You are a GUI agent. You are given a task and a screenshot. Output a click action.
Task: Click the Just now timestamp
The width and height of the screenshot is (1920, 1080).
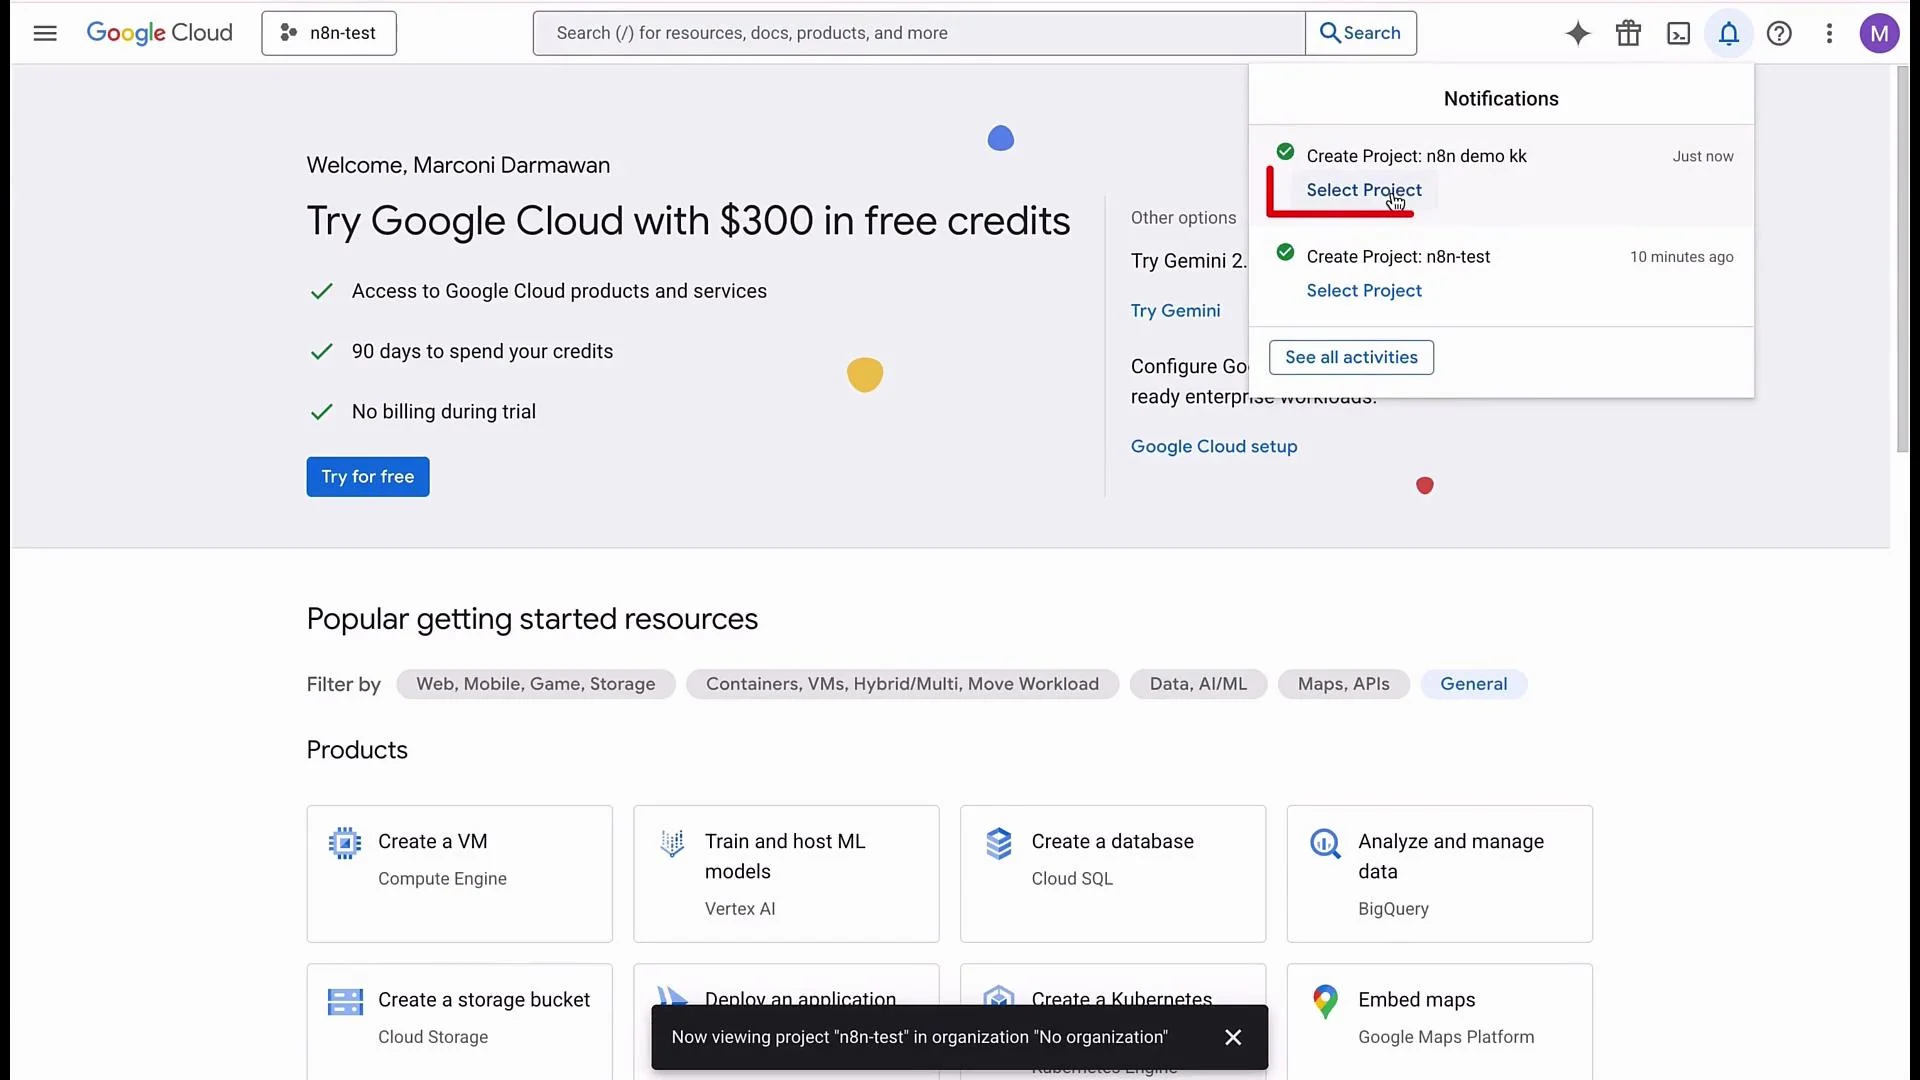click(1703, 157)
